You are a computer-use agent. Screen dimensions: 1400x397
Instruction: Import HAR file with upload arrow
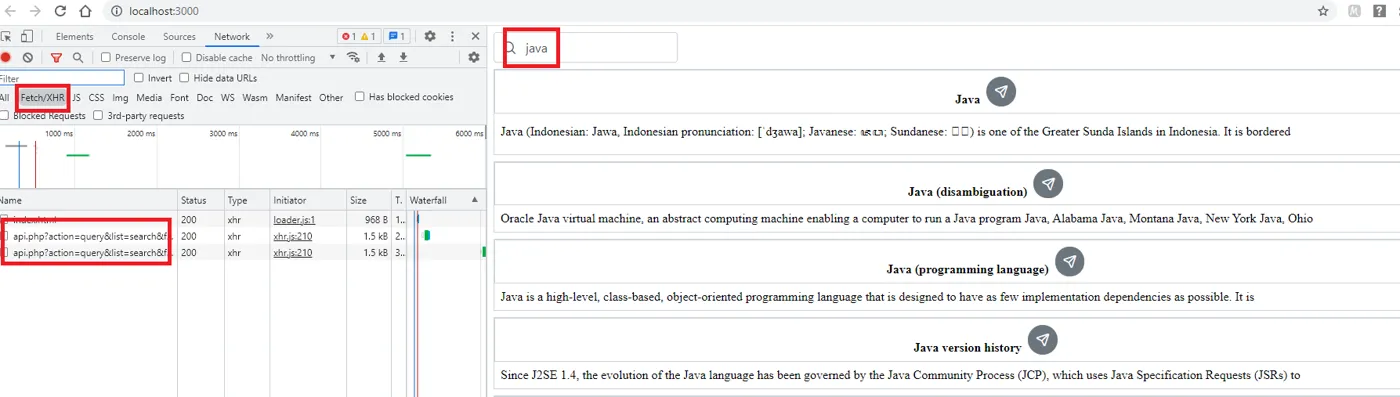[381, 57]
